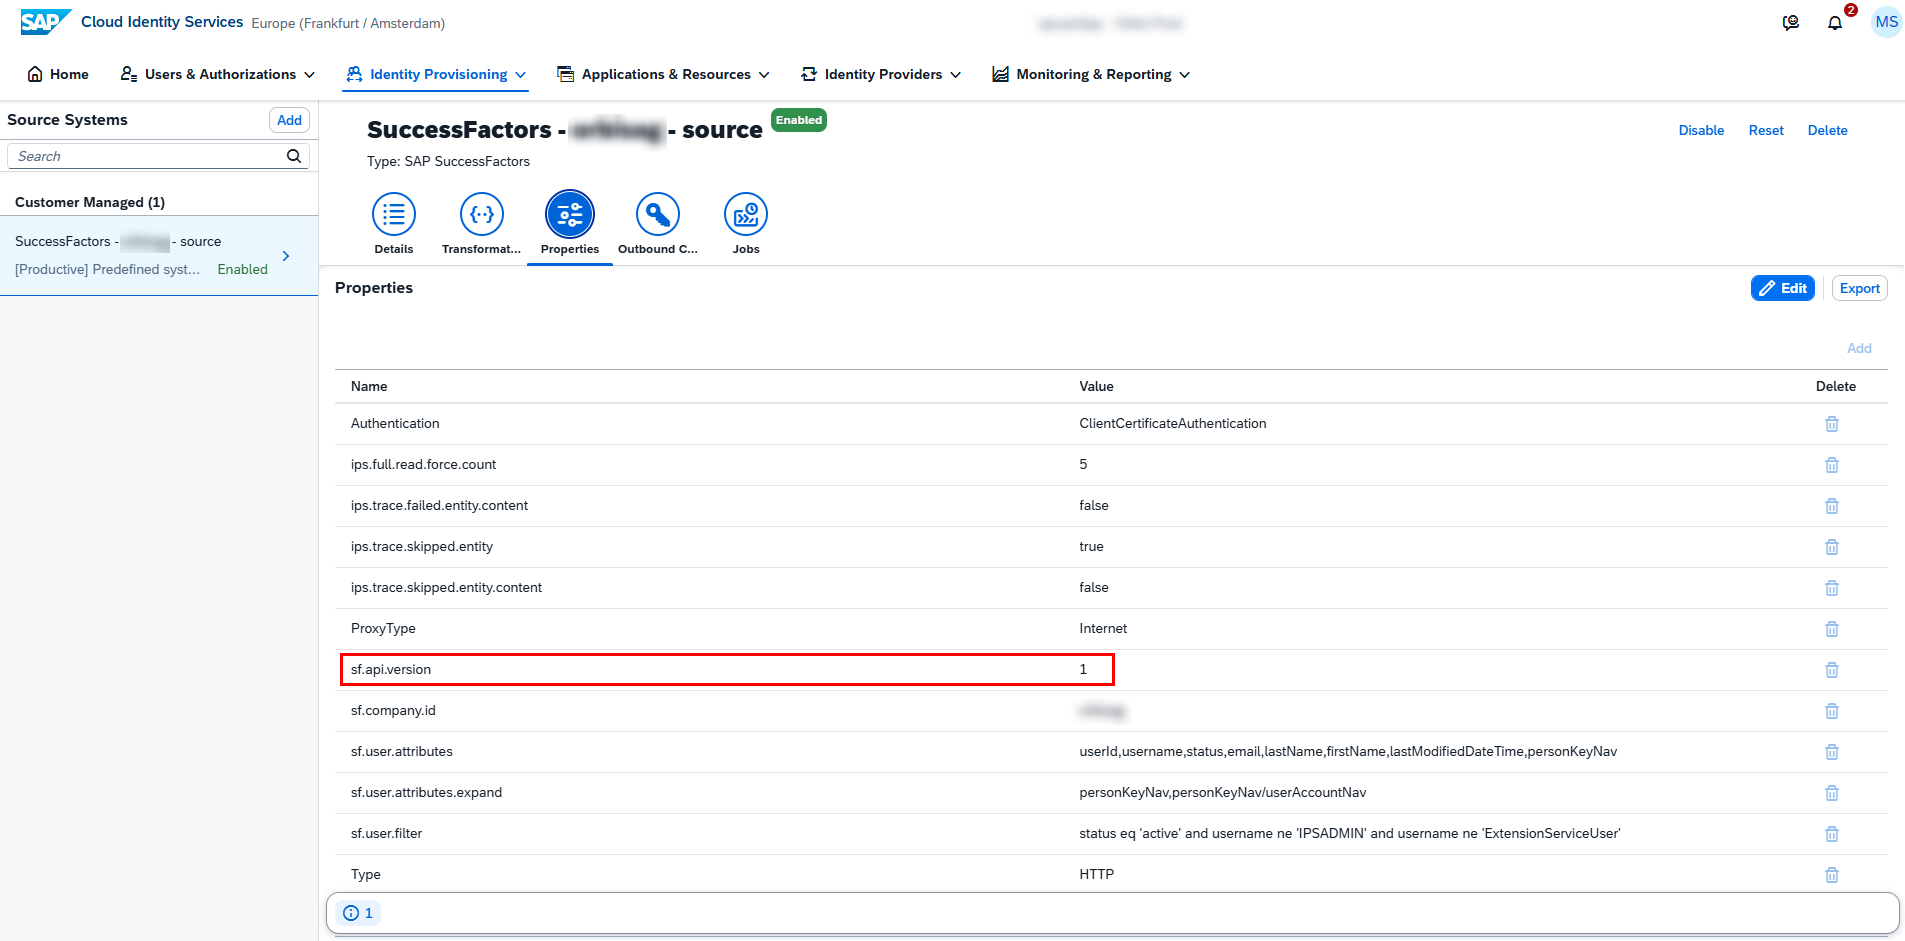Open the help assistant headset icon

(1791, 23)
